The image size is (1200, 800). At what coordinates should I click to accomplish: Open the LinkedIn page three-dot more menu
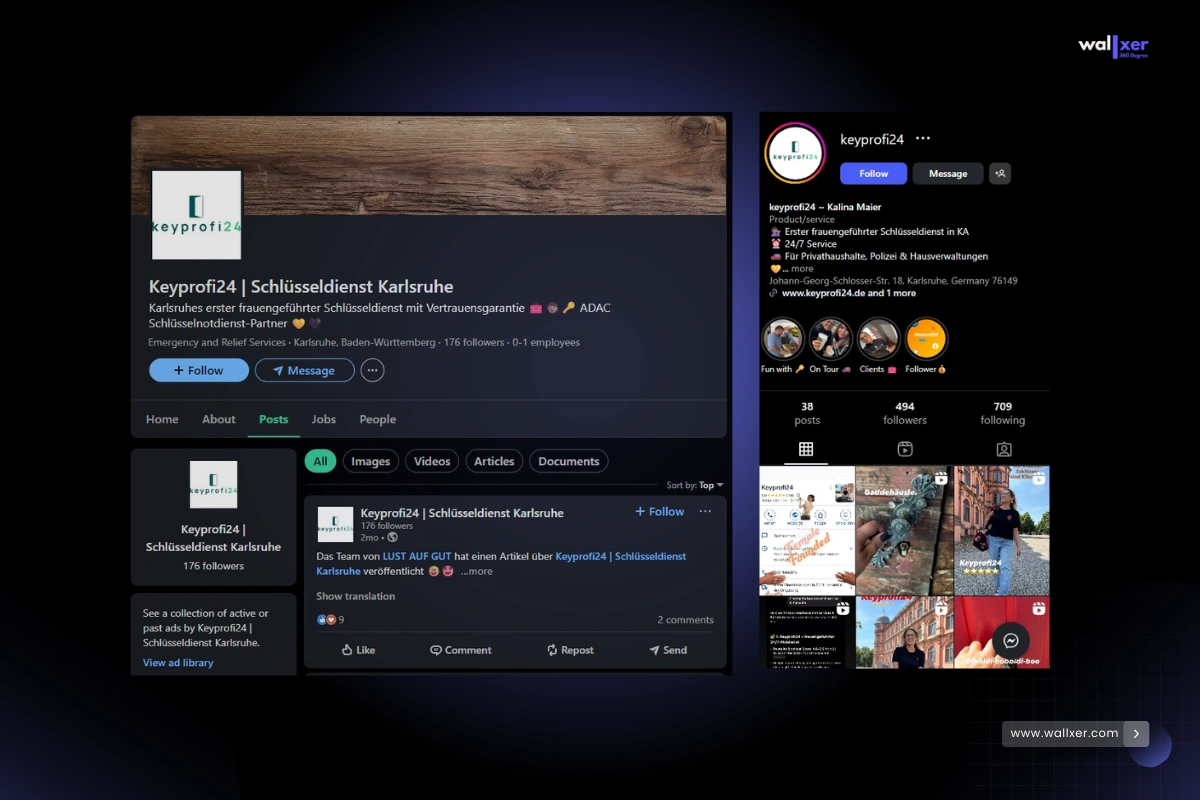point(372,370)
